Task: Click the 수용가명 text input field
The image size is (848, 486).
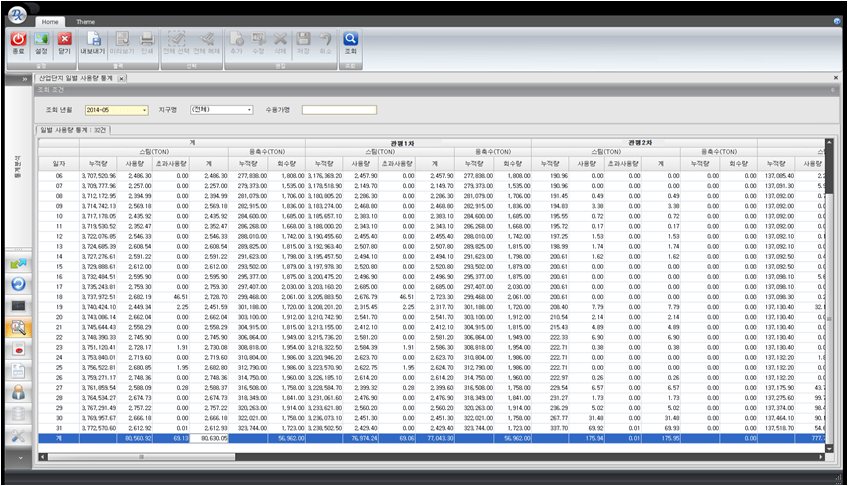Action: [x=338, y=110]
